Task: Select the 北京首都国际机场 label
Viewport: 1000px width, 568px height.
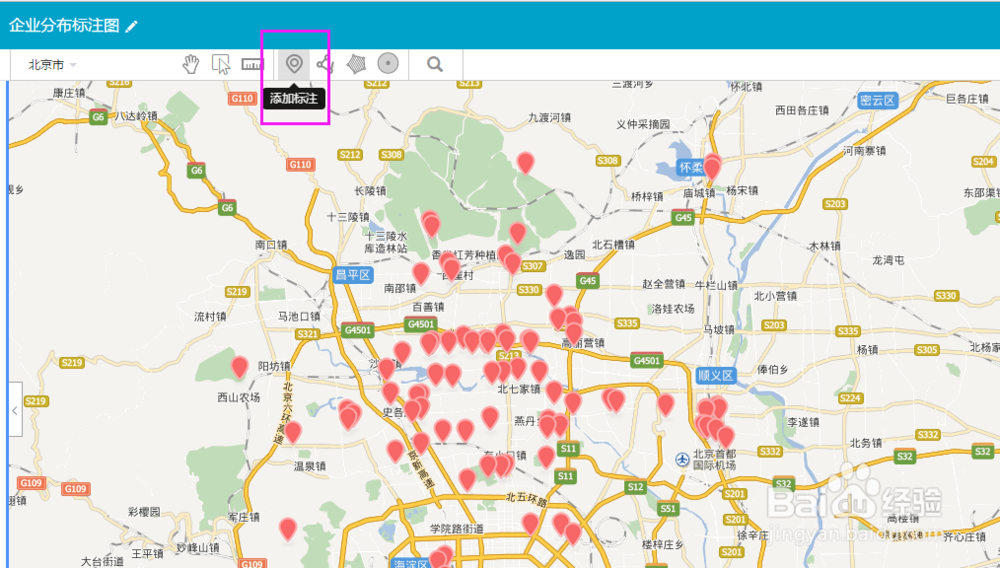Action: (x=714, y=460)
